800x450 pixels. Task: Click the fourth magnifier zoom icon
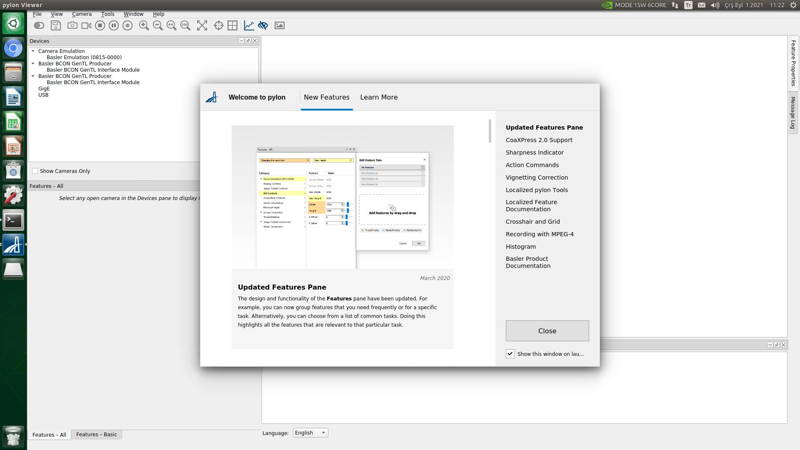185,26
